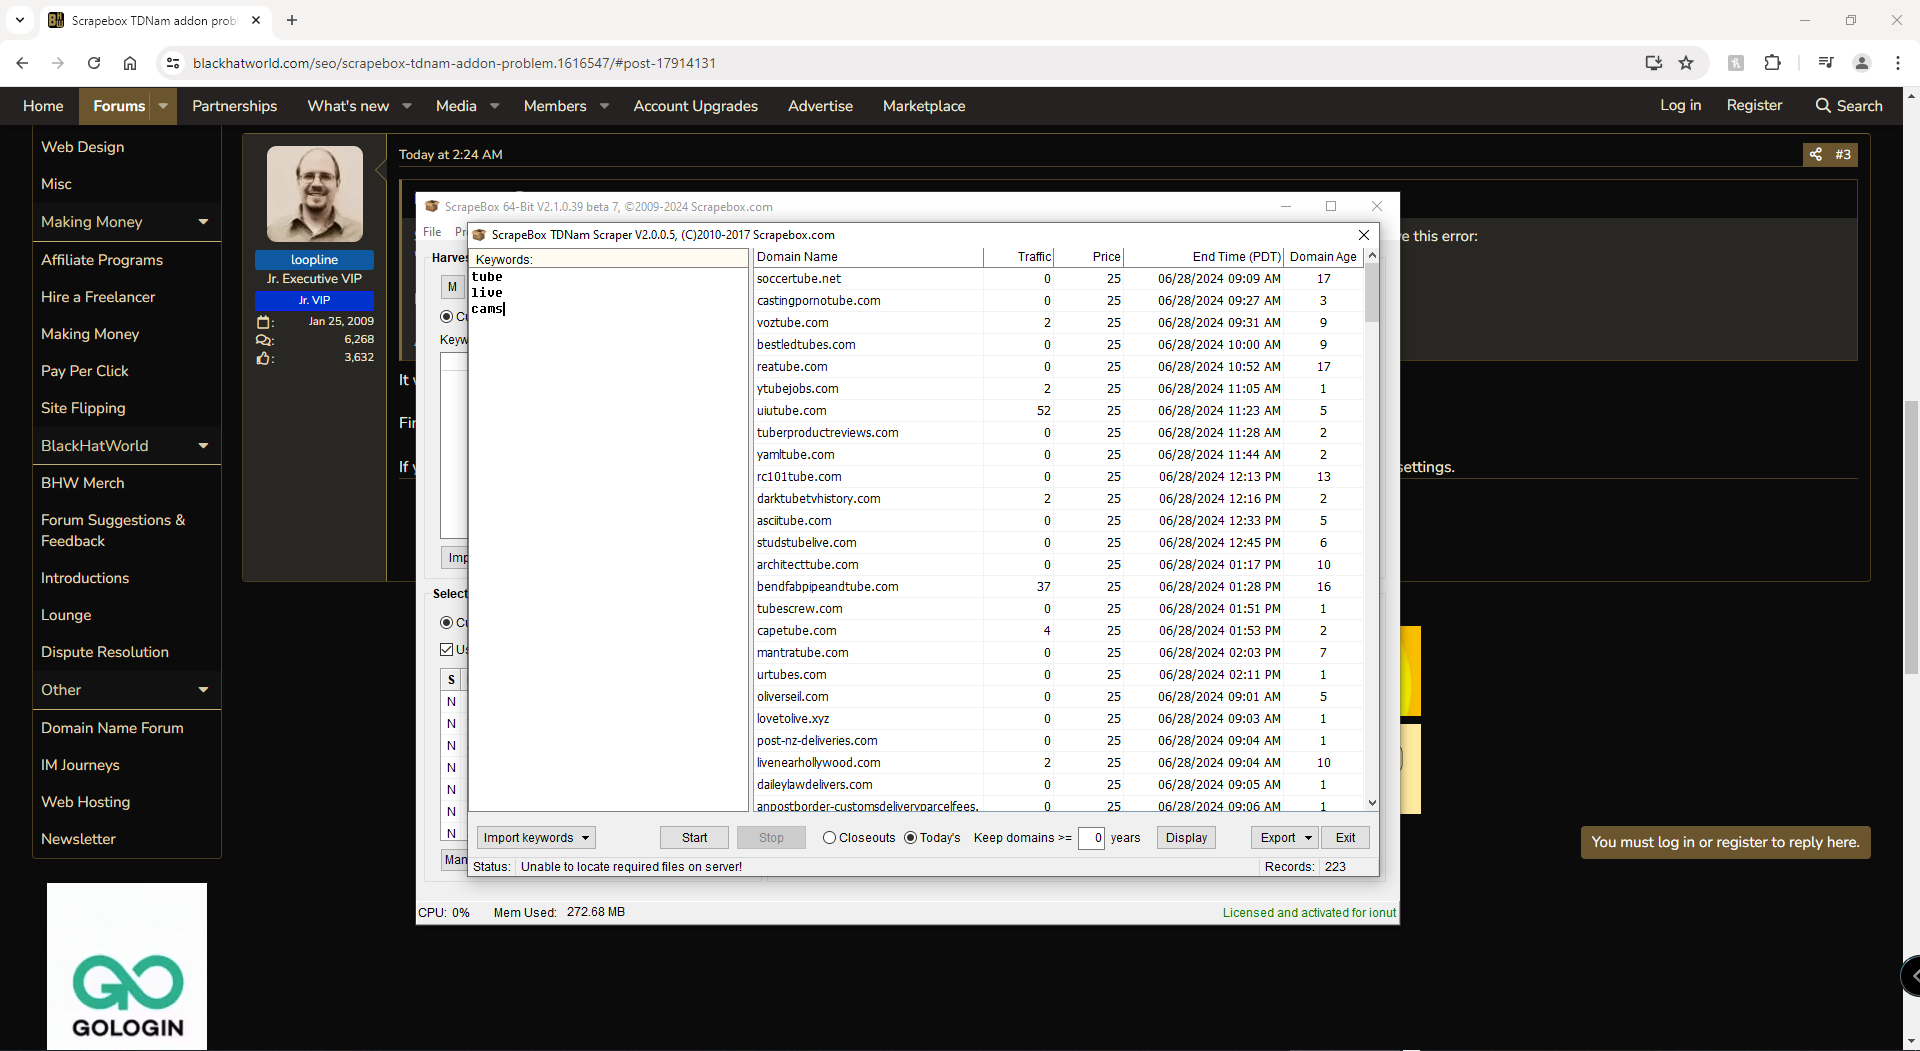The image size is (1920, 1051).
Task: Open the Export dropdown button
Action: 1285,838
